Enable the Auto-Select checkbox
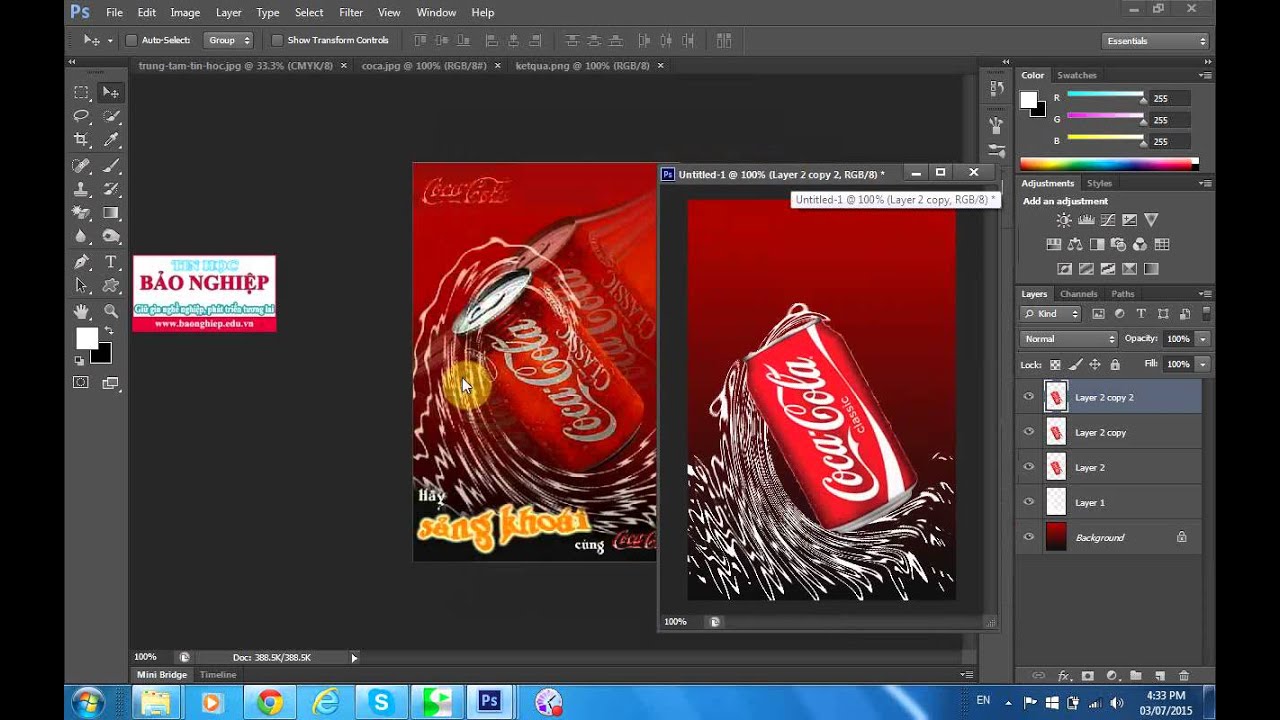Image resolution: width=1280 pixels, height=720 pixels. 131,40
